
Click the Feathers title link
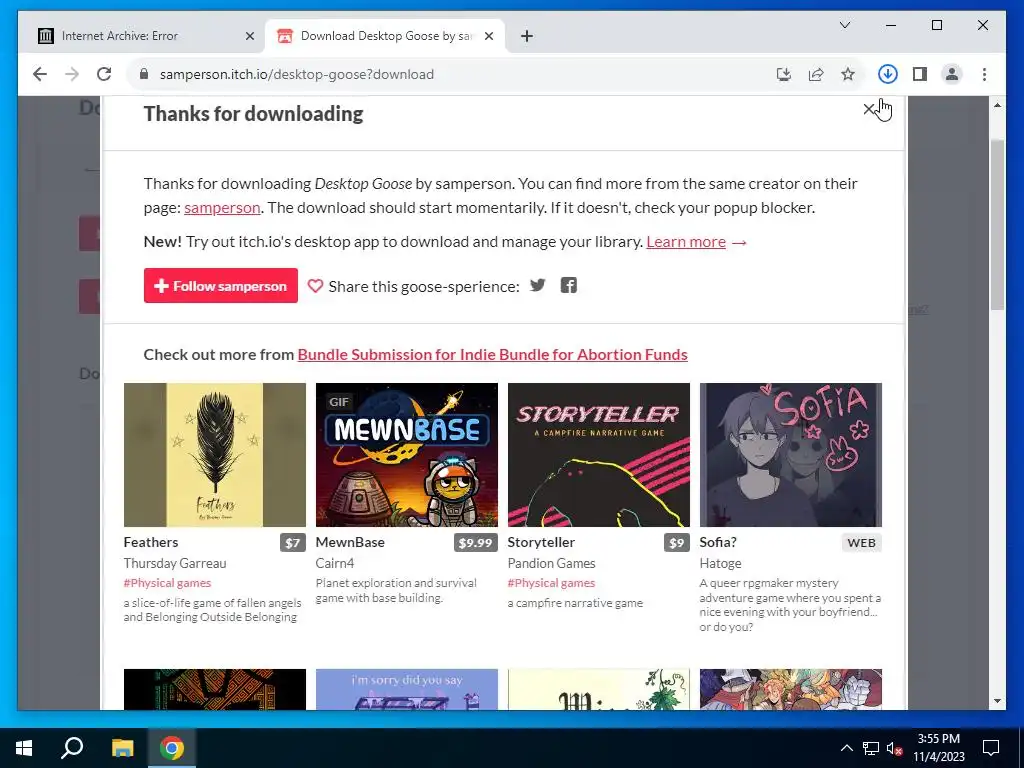point(151,542)
